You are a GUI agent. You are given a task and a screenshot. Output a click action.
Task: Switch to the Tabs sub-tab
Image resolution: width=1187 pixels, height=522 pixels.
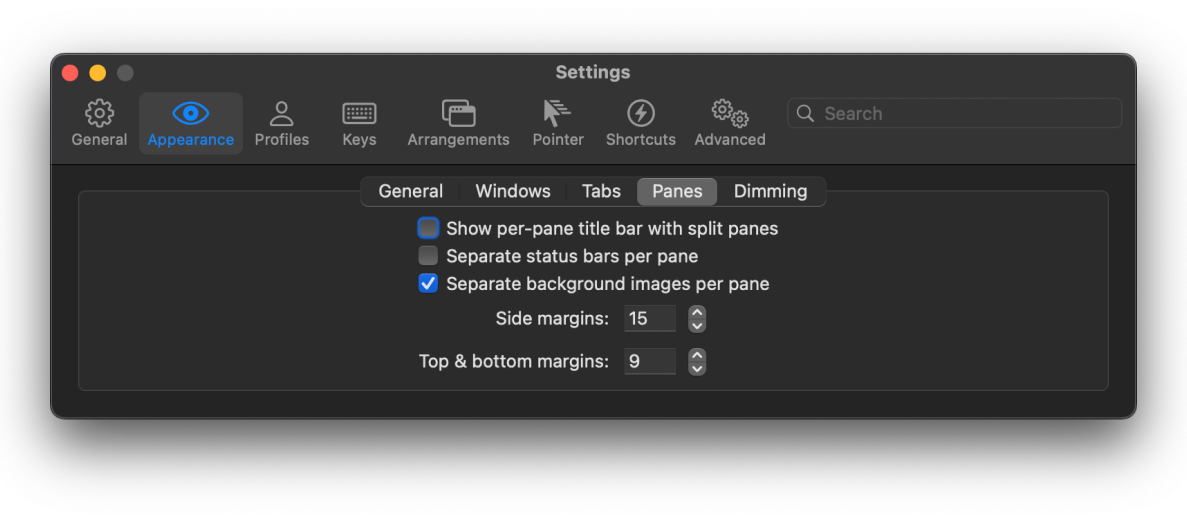click(601, 191)
